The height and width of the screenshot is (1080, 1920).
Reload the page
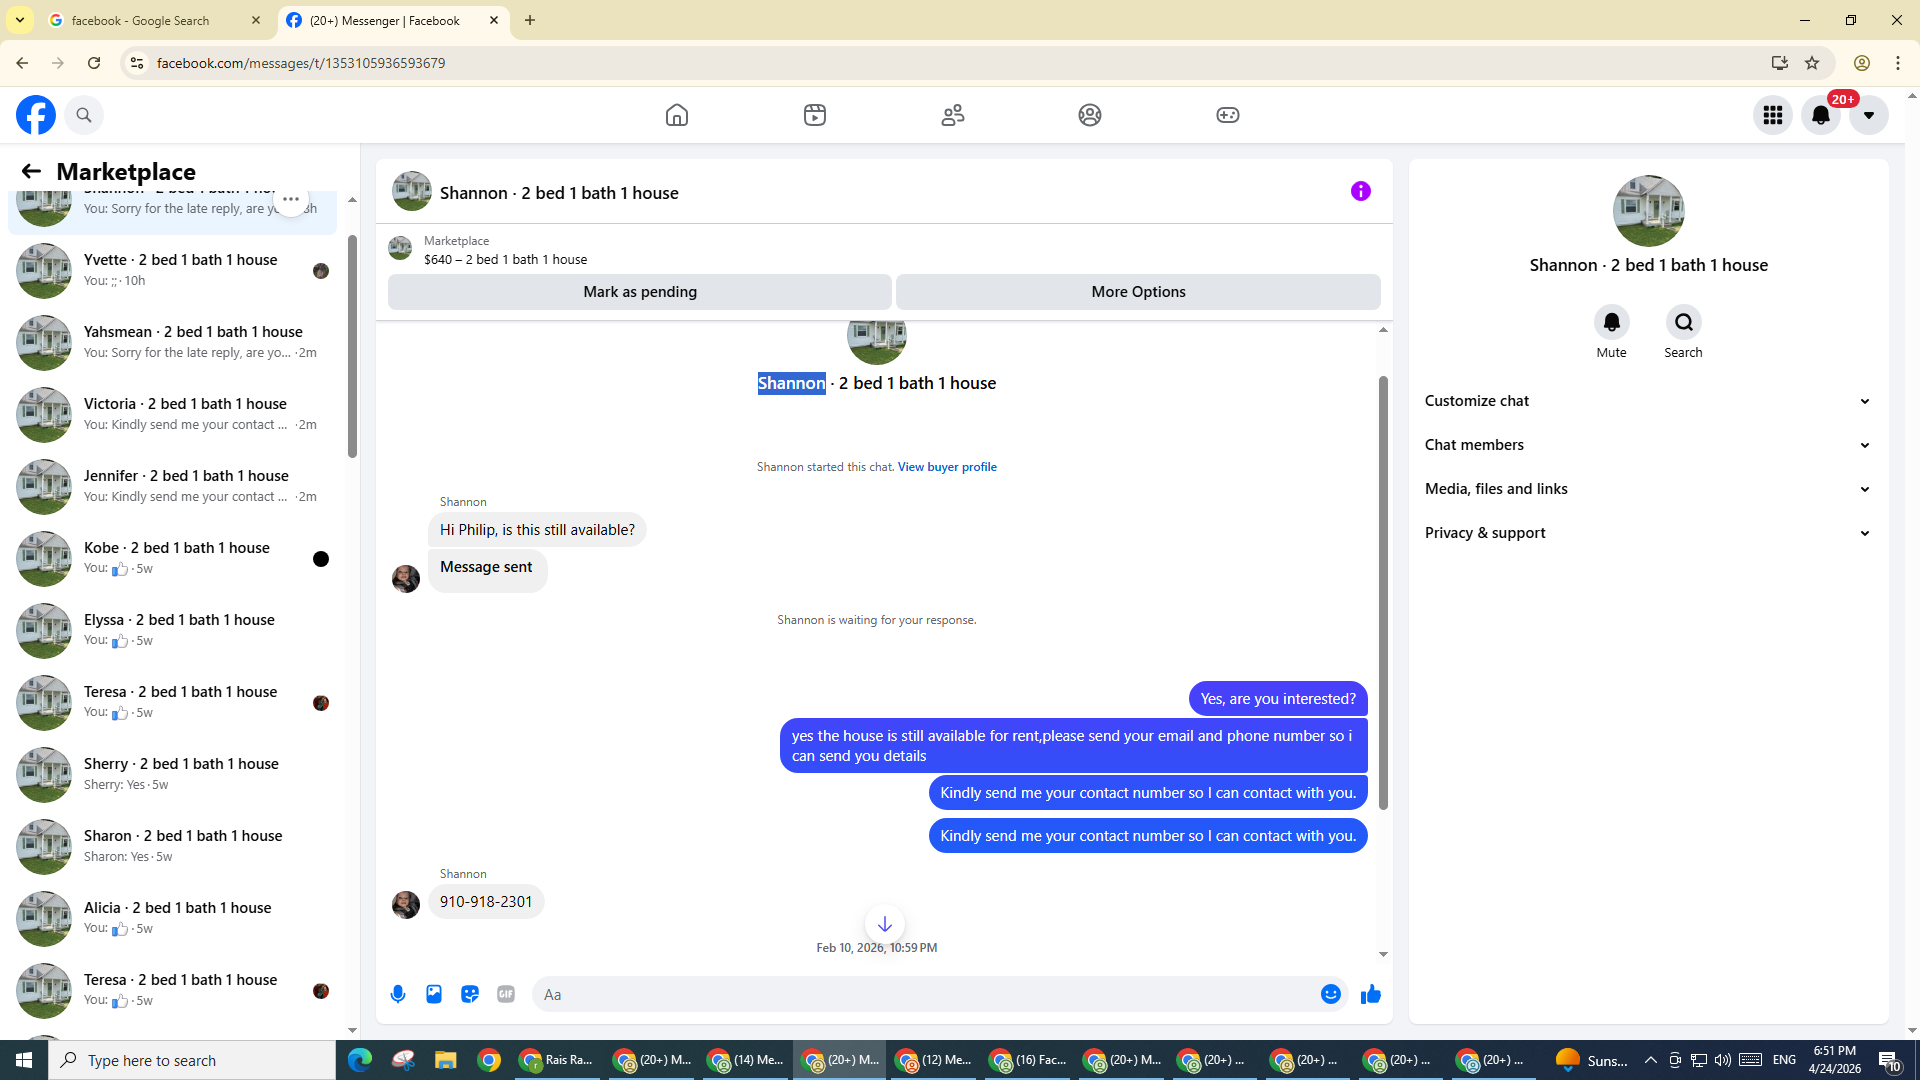(x=94, y=63)
